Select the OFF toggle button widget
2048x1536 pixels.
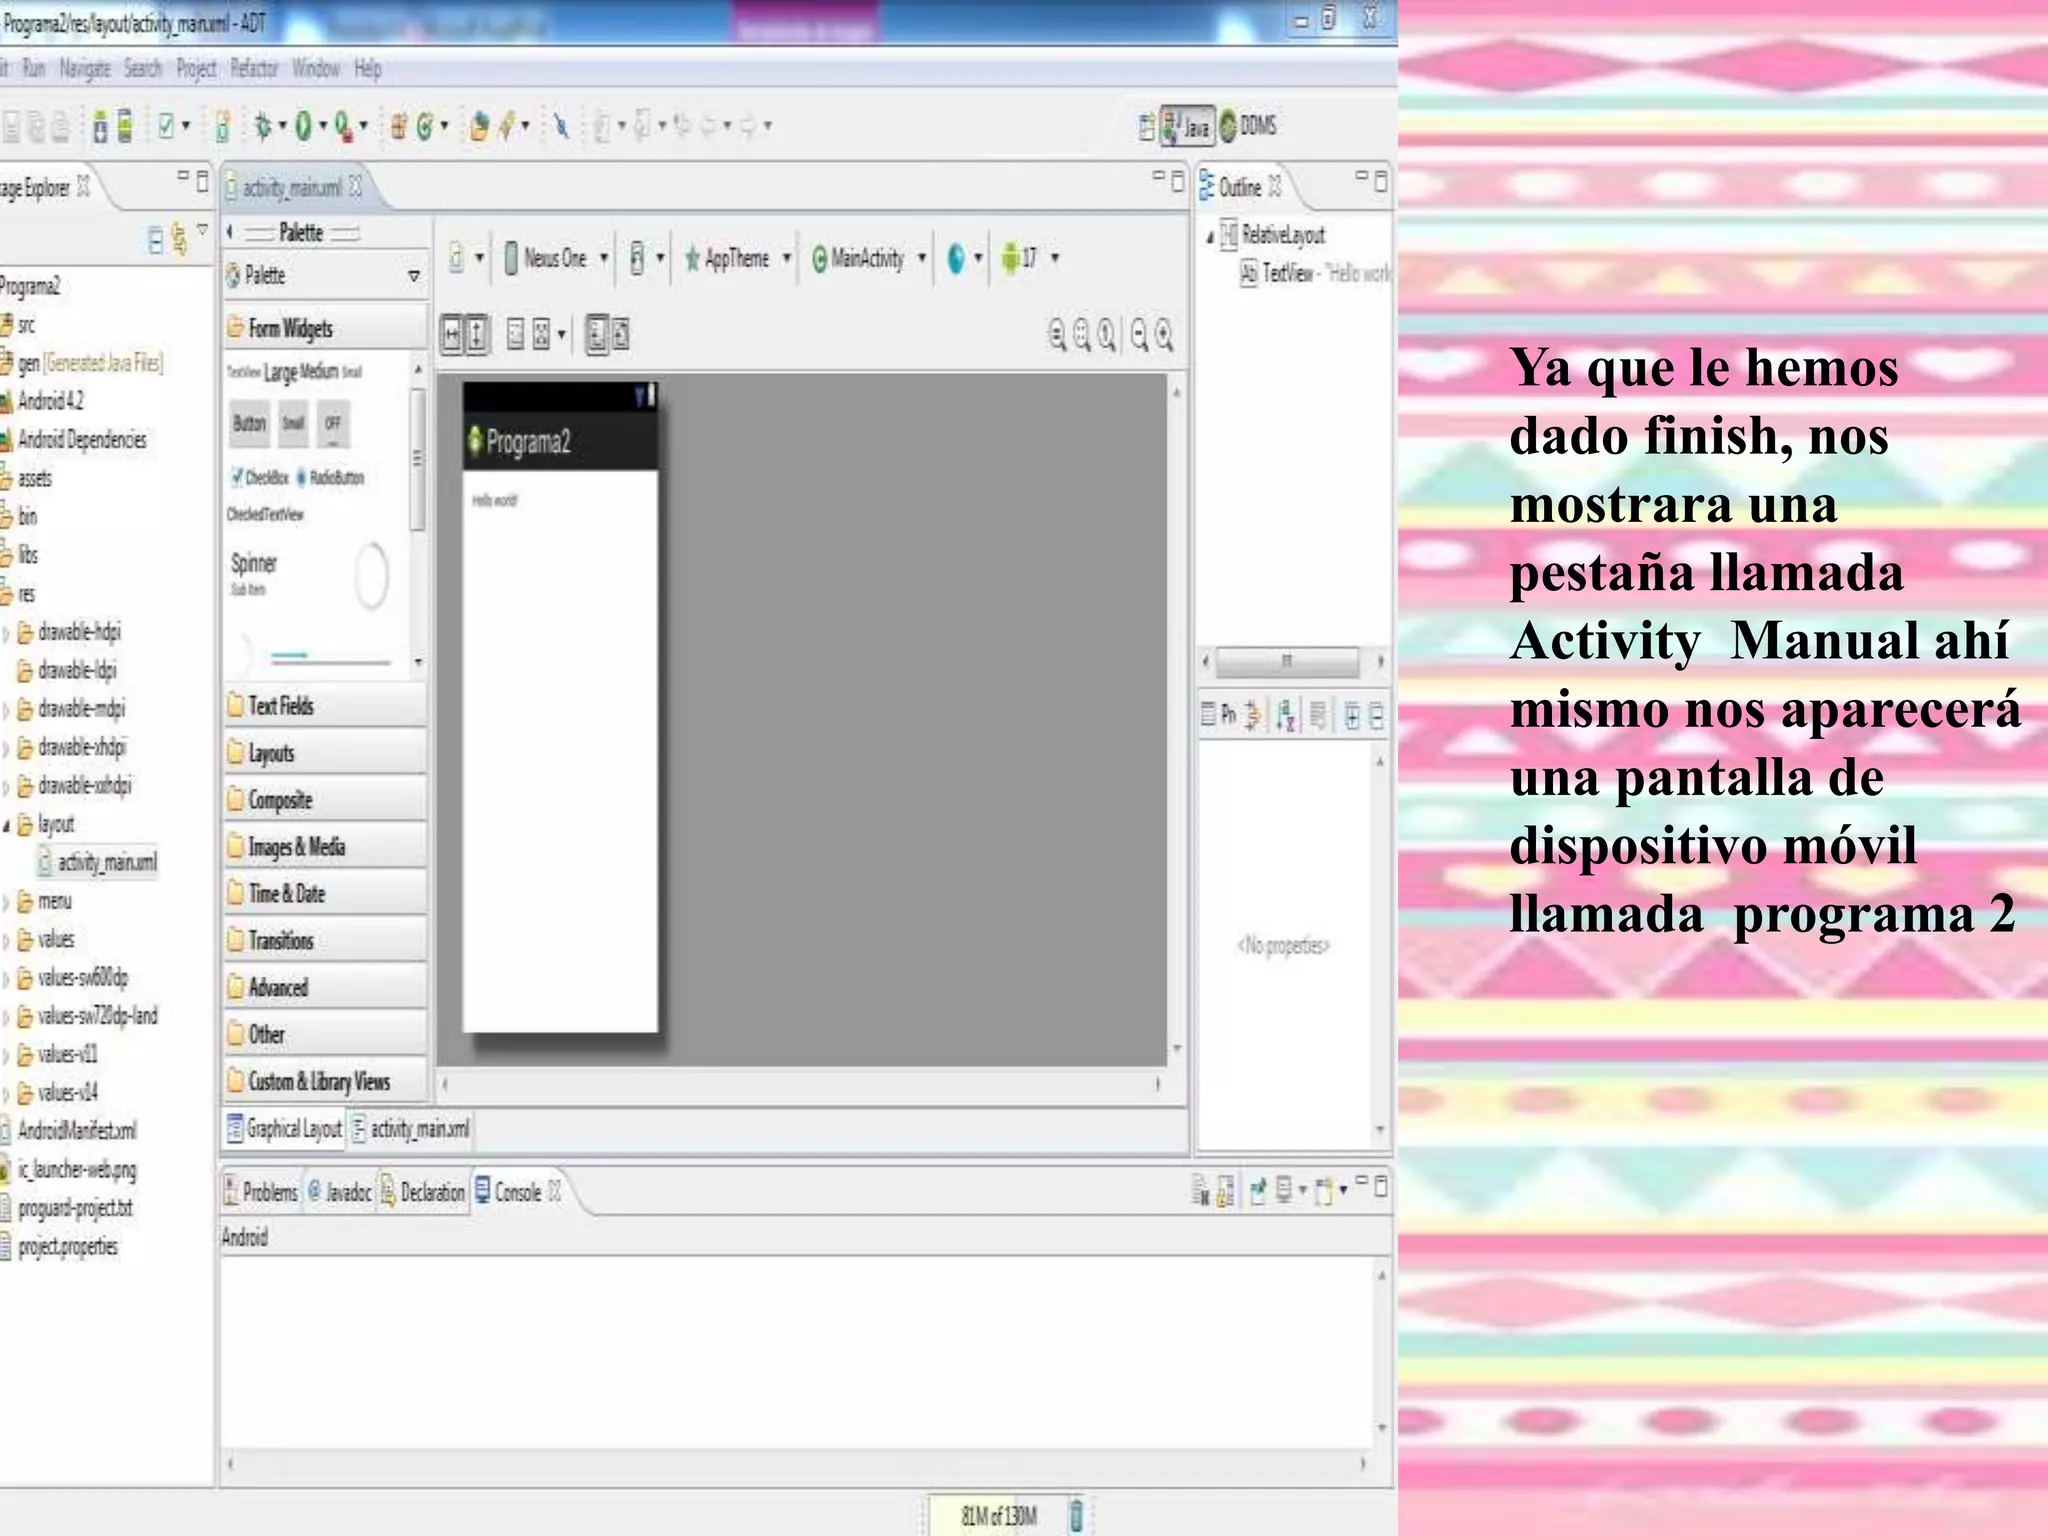click(333, 424)
